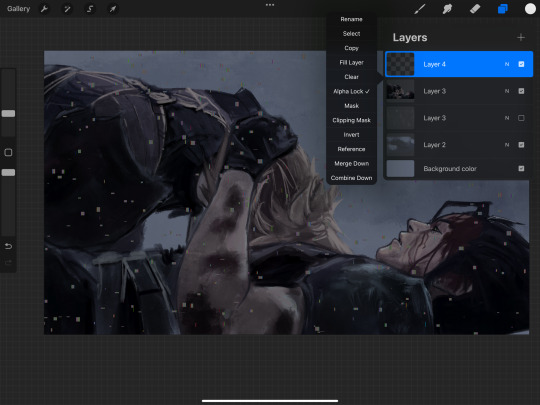This screenshot has width=540, height=405.
Task: Choose Reference option
Action: (x=351, y=149)
